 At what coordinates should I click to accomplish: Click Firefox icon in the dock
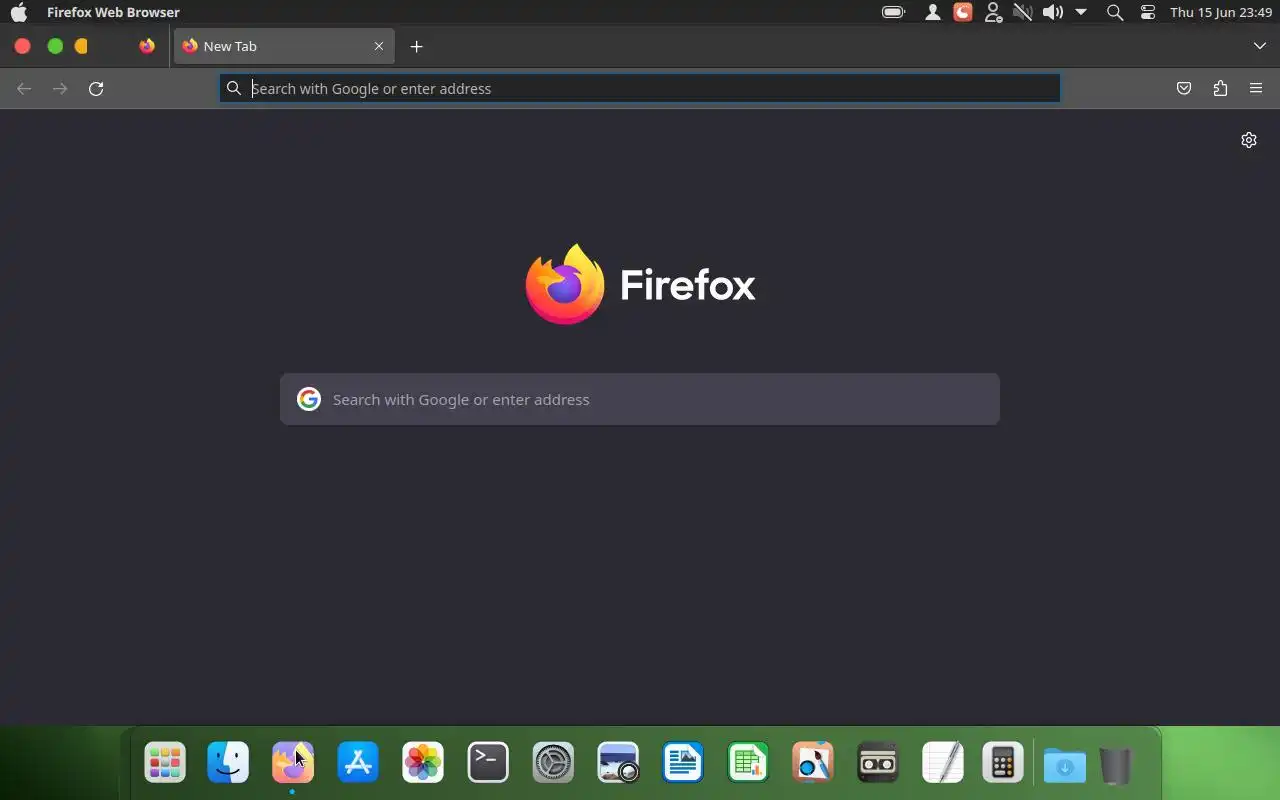(293, 763)
